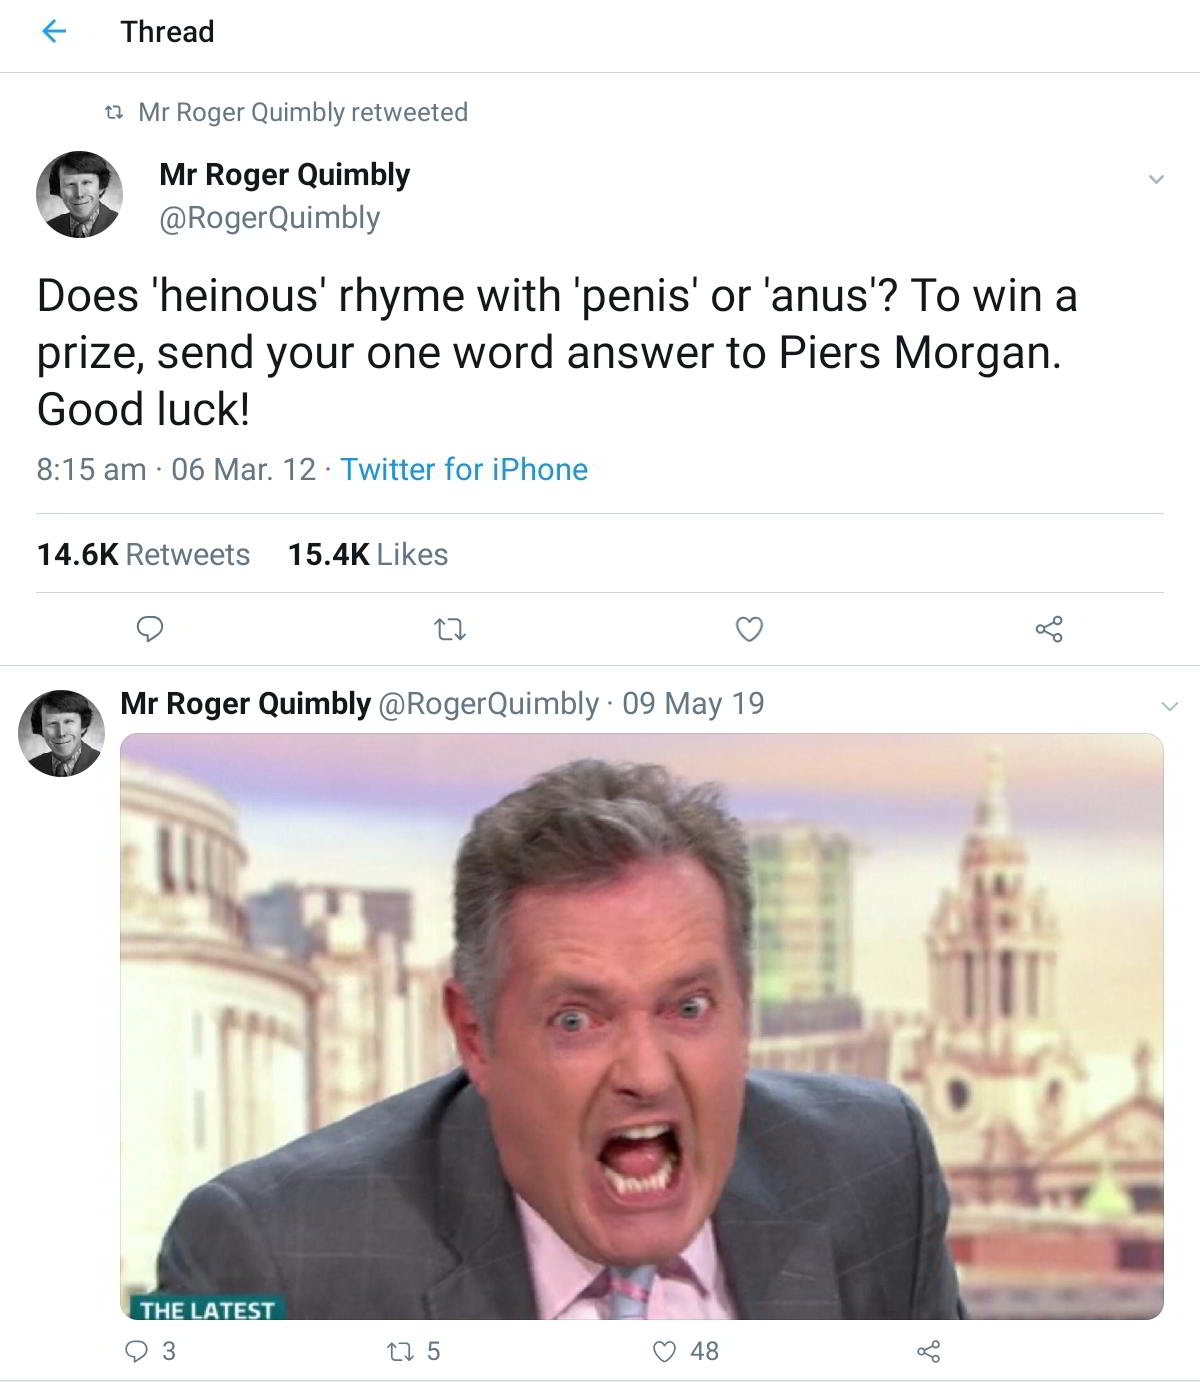Open the main tweet's options chevron

point(1156,180)
